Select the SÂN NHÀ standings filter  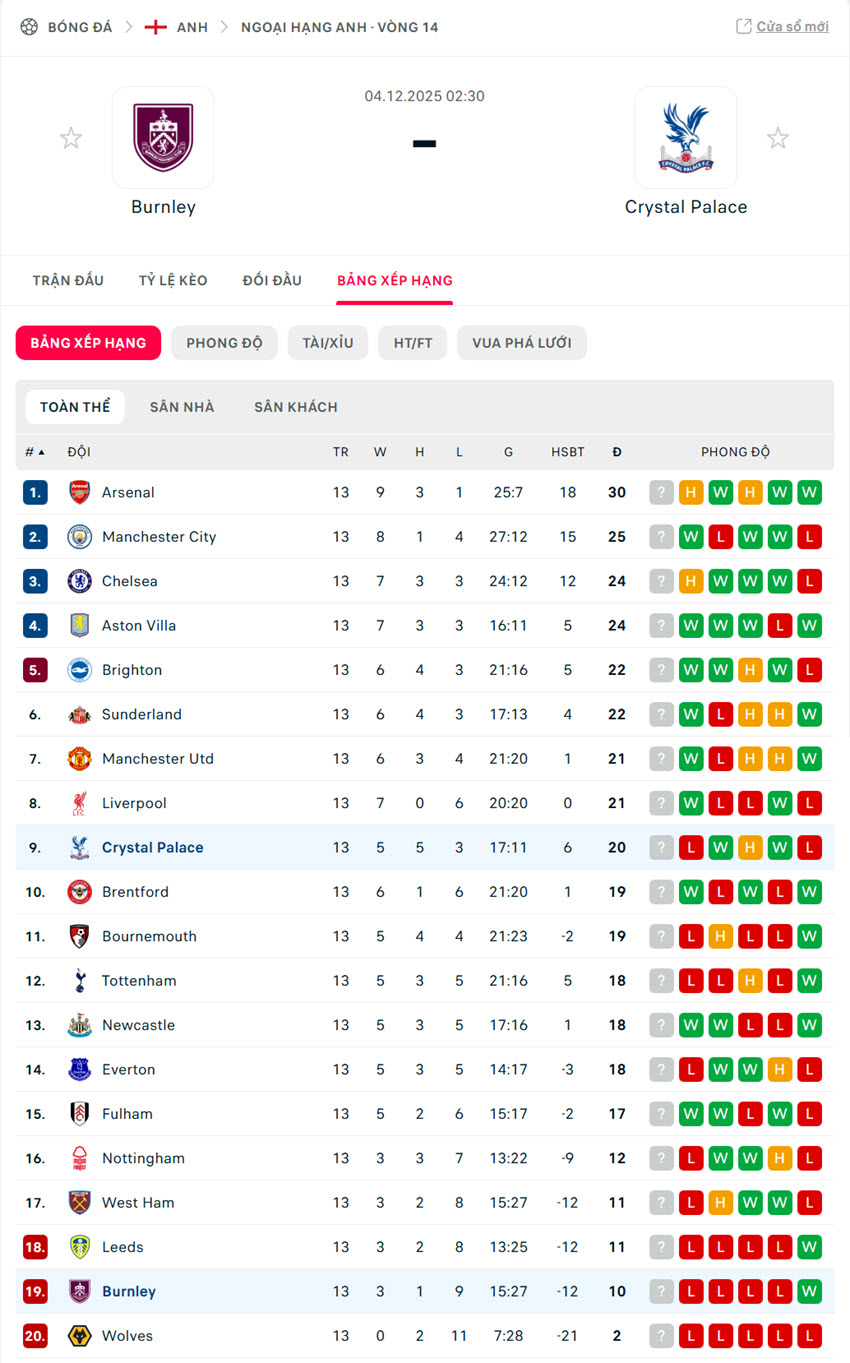pyautogui.click(x=182, y=407)
